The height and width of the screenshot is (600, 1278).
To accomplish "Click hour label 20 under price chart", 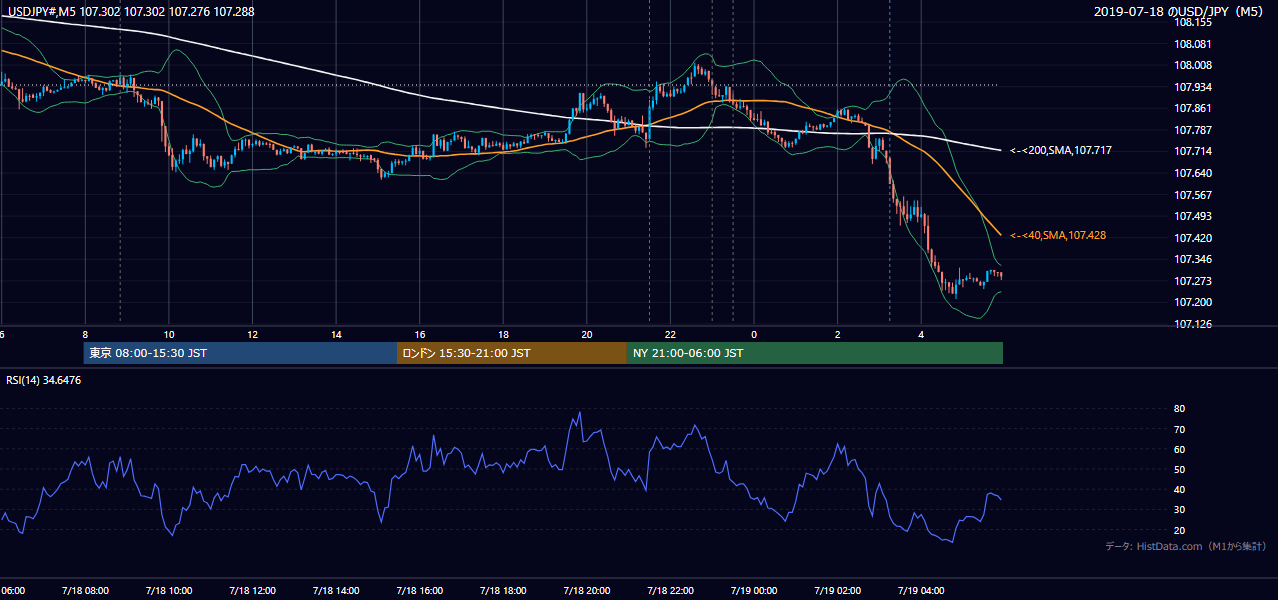I will pos(587,334).
